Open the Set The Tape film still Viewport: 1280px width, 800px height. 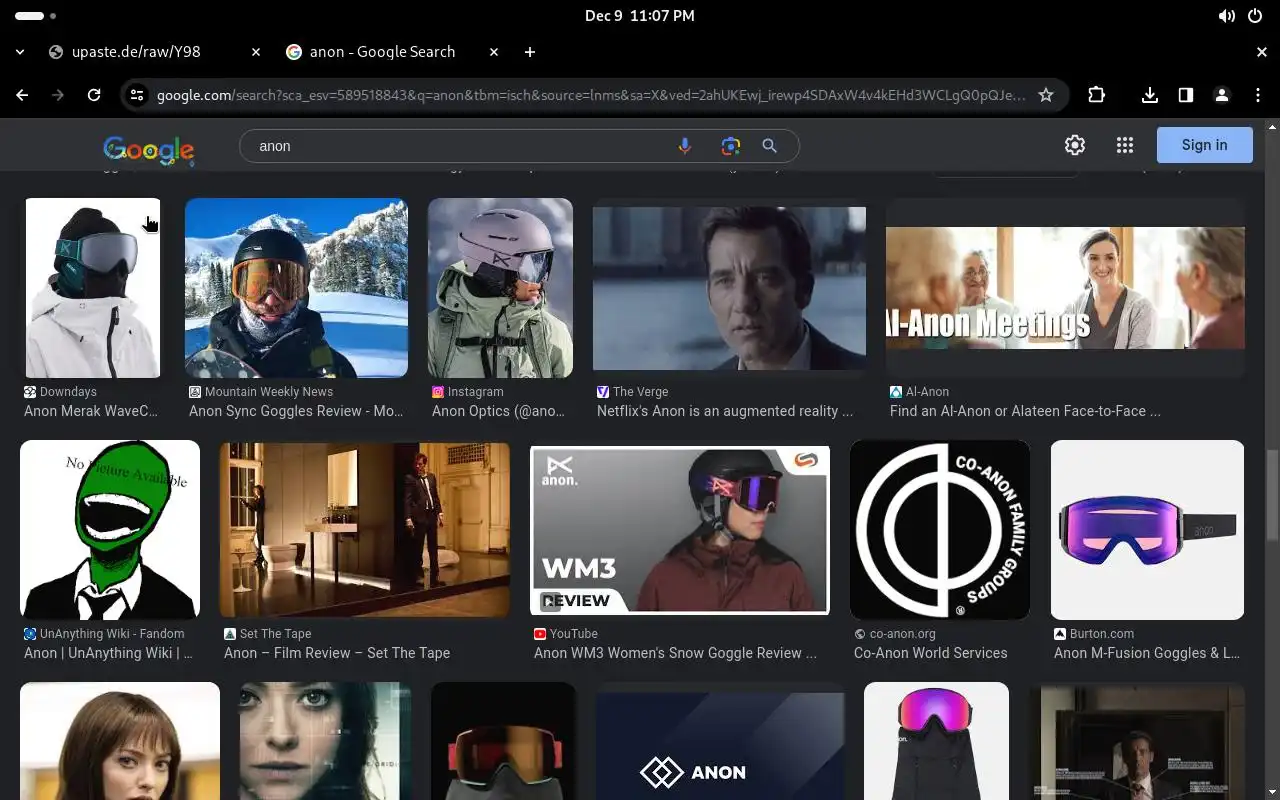(x=365, y=530)
